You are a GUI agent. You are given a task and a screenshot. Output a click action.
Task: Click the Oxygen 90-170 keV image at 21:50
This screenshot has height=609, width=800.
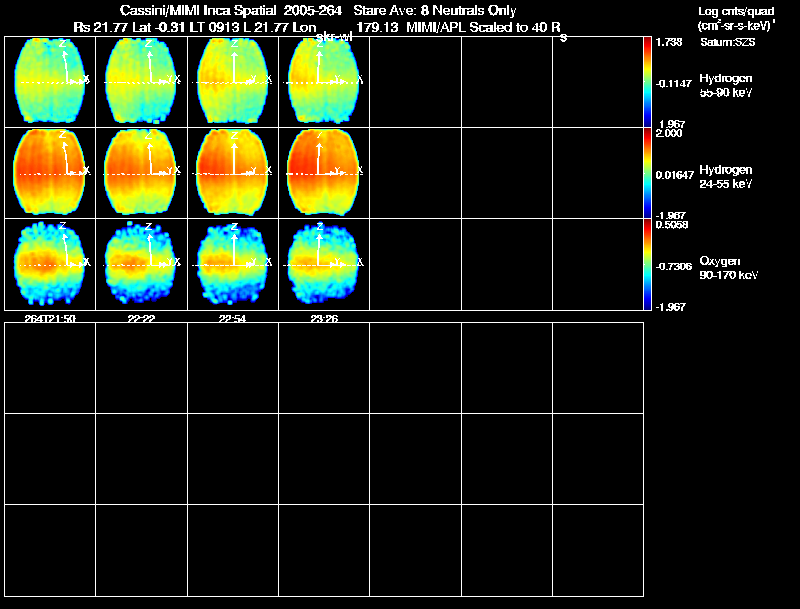click(50, 264)
